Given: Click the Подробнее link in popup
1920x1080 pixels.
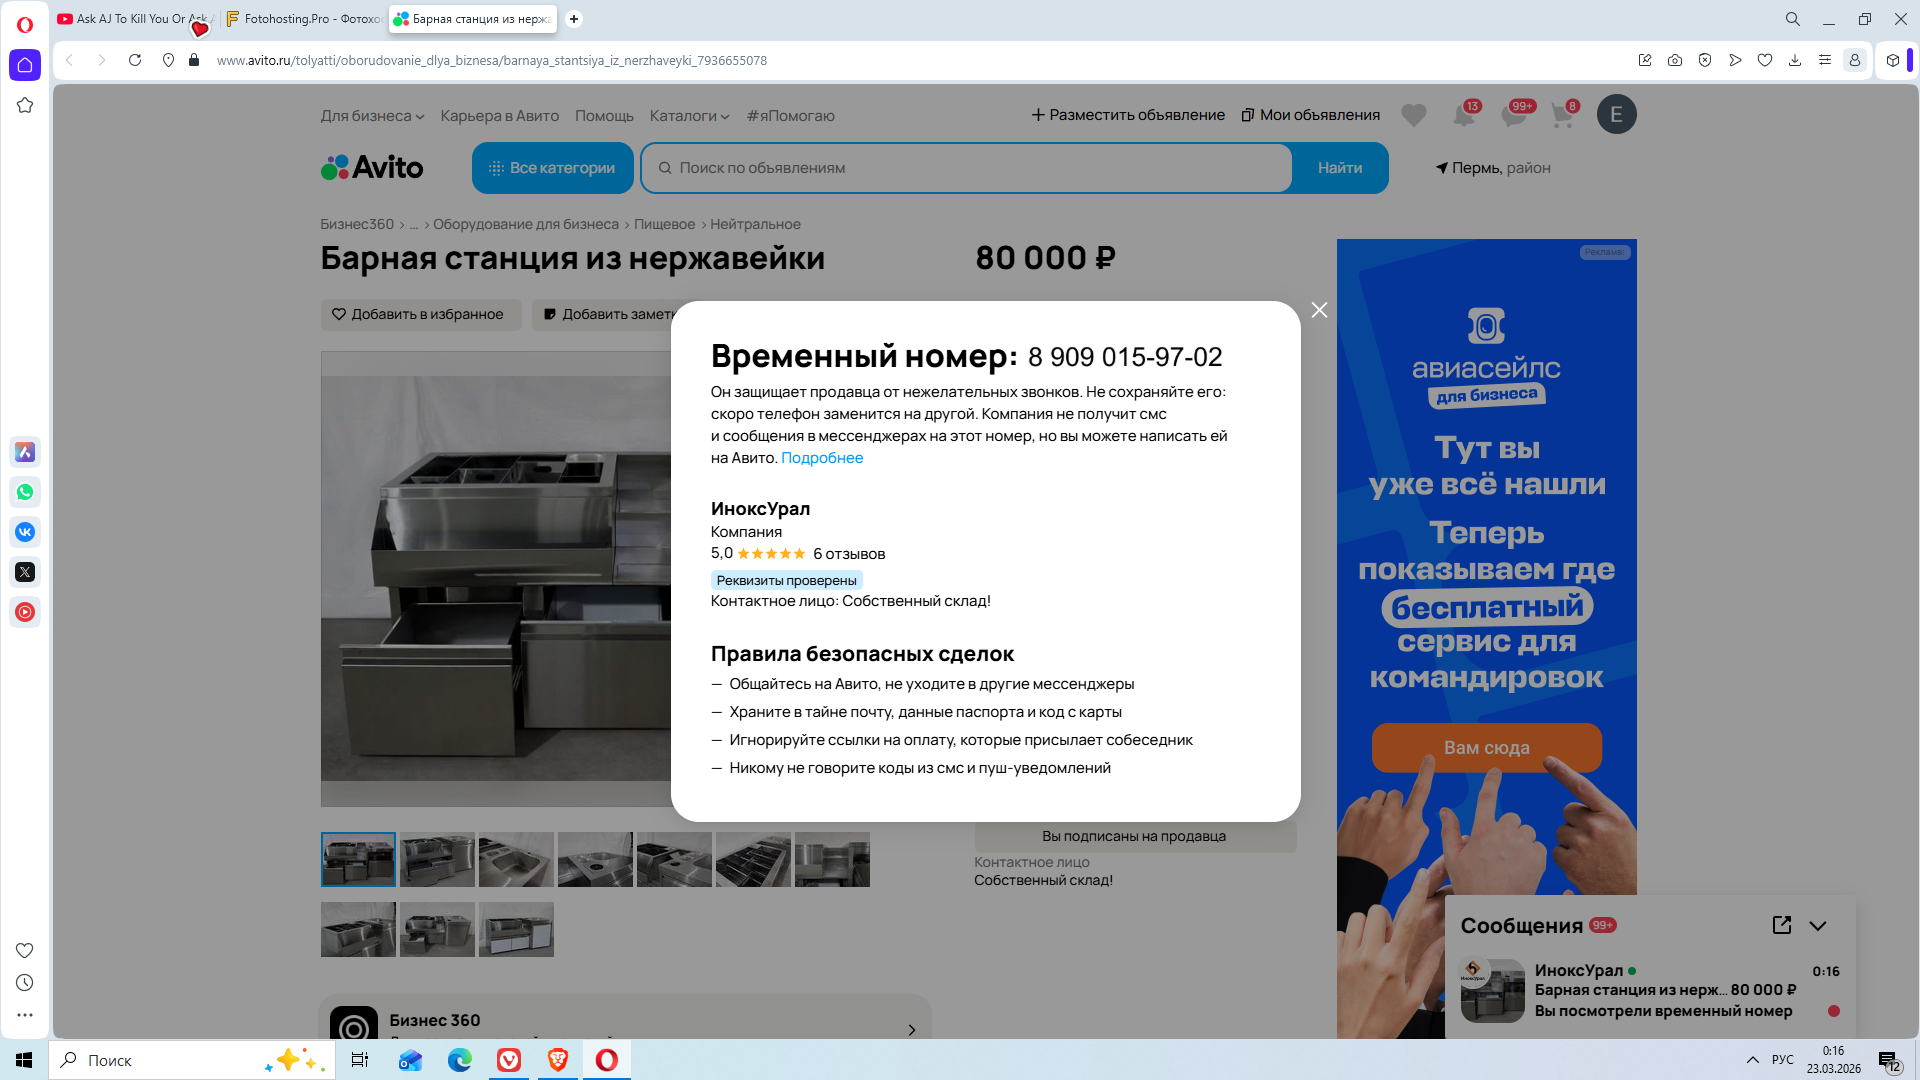Looking at the screenshot, I should (x=821, y=458).
